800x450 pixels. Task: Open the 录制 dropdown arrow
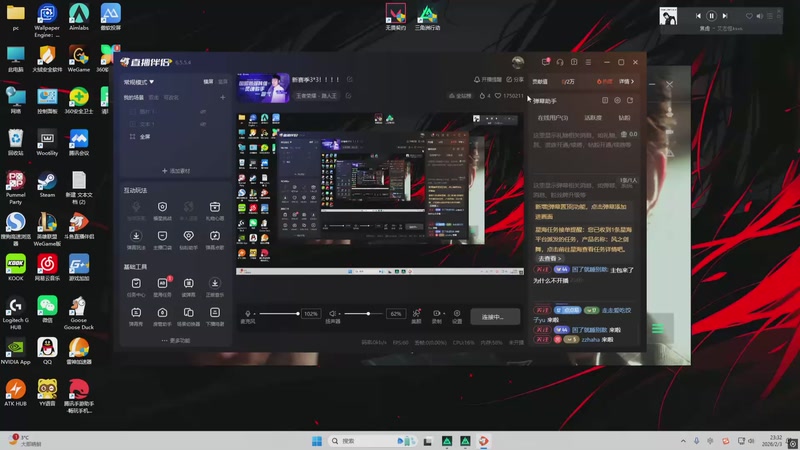tap(444, 314)
